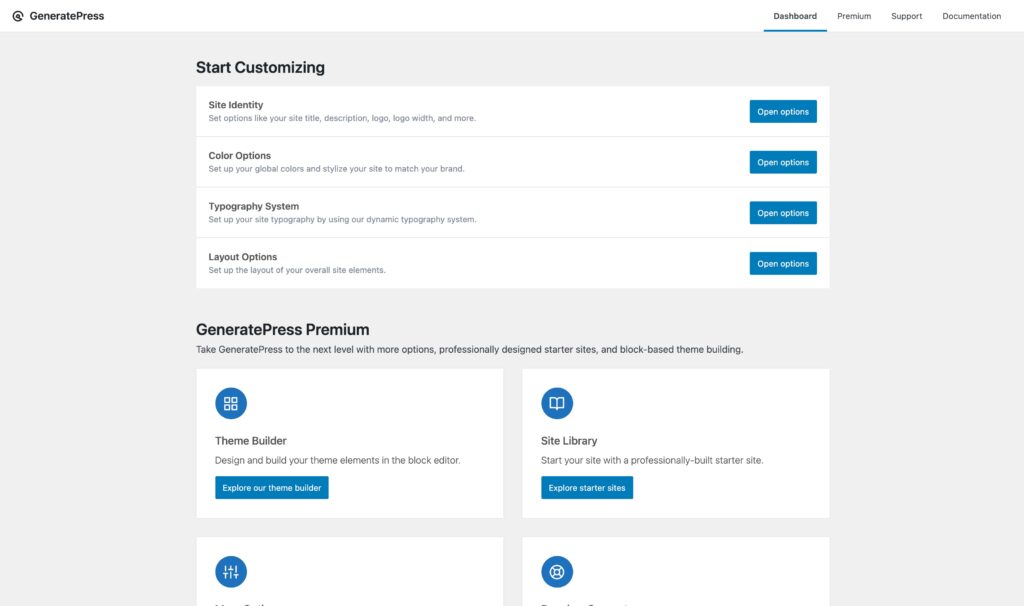The width and height of the screenshot is (1024, 606).
Task: Click Explore starter sites button
Action: tap(586, 488)
